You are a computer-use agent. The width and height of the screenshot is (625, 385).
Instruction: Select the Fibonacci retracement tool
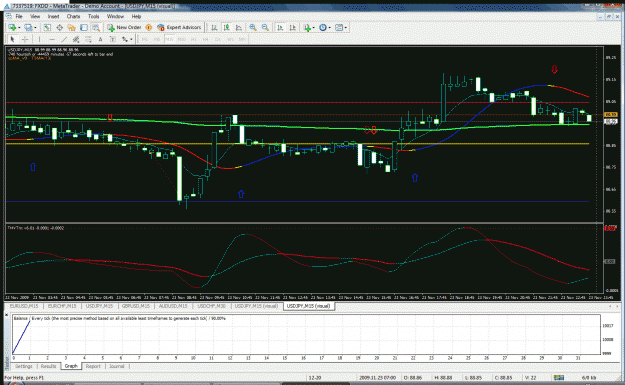(x=88, y=39)
